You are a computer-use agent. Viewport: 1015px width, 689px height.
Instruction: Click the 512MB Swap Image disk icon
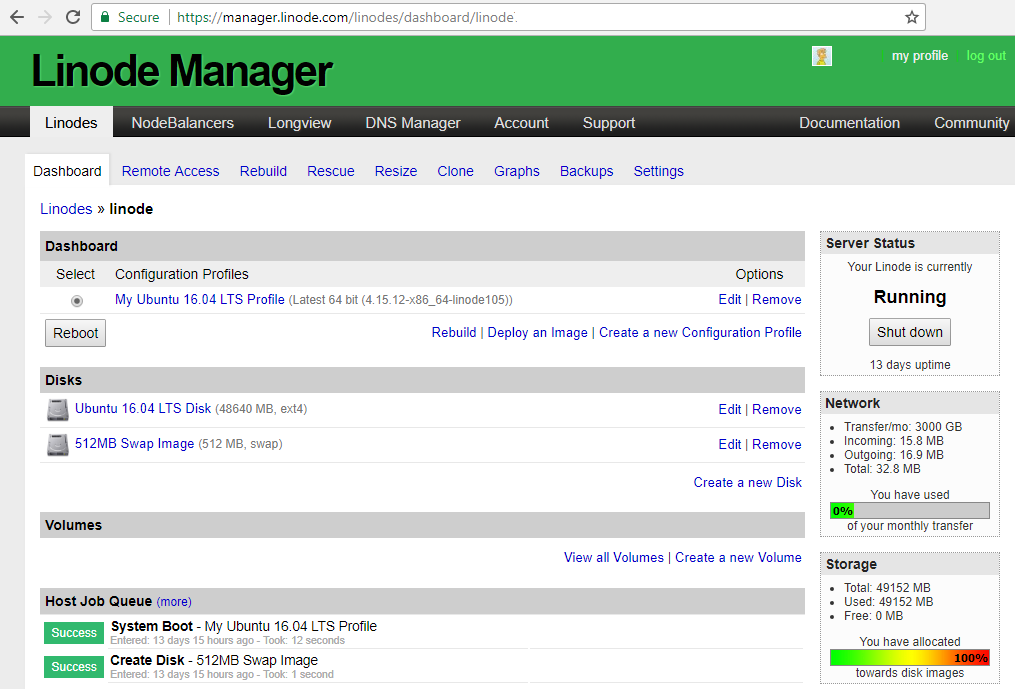[x=58, y=444]
